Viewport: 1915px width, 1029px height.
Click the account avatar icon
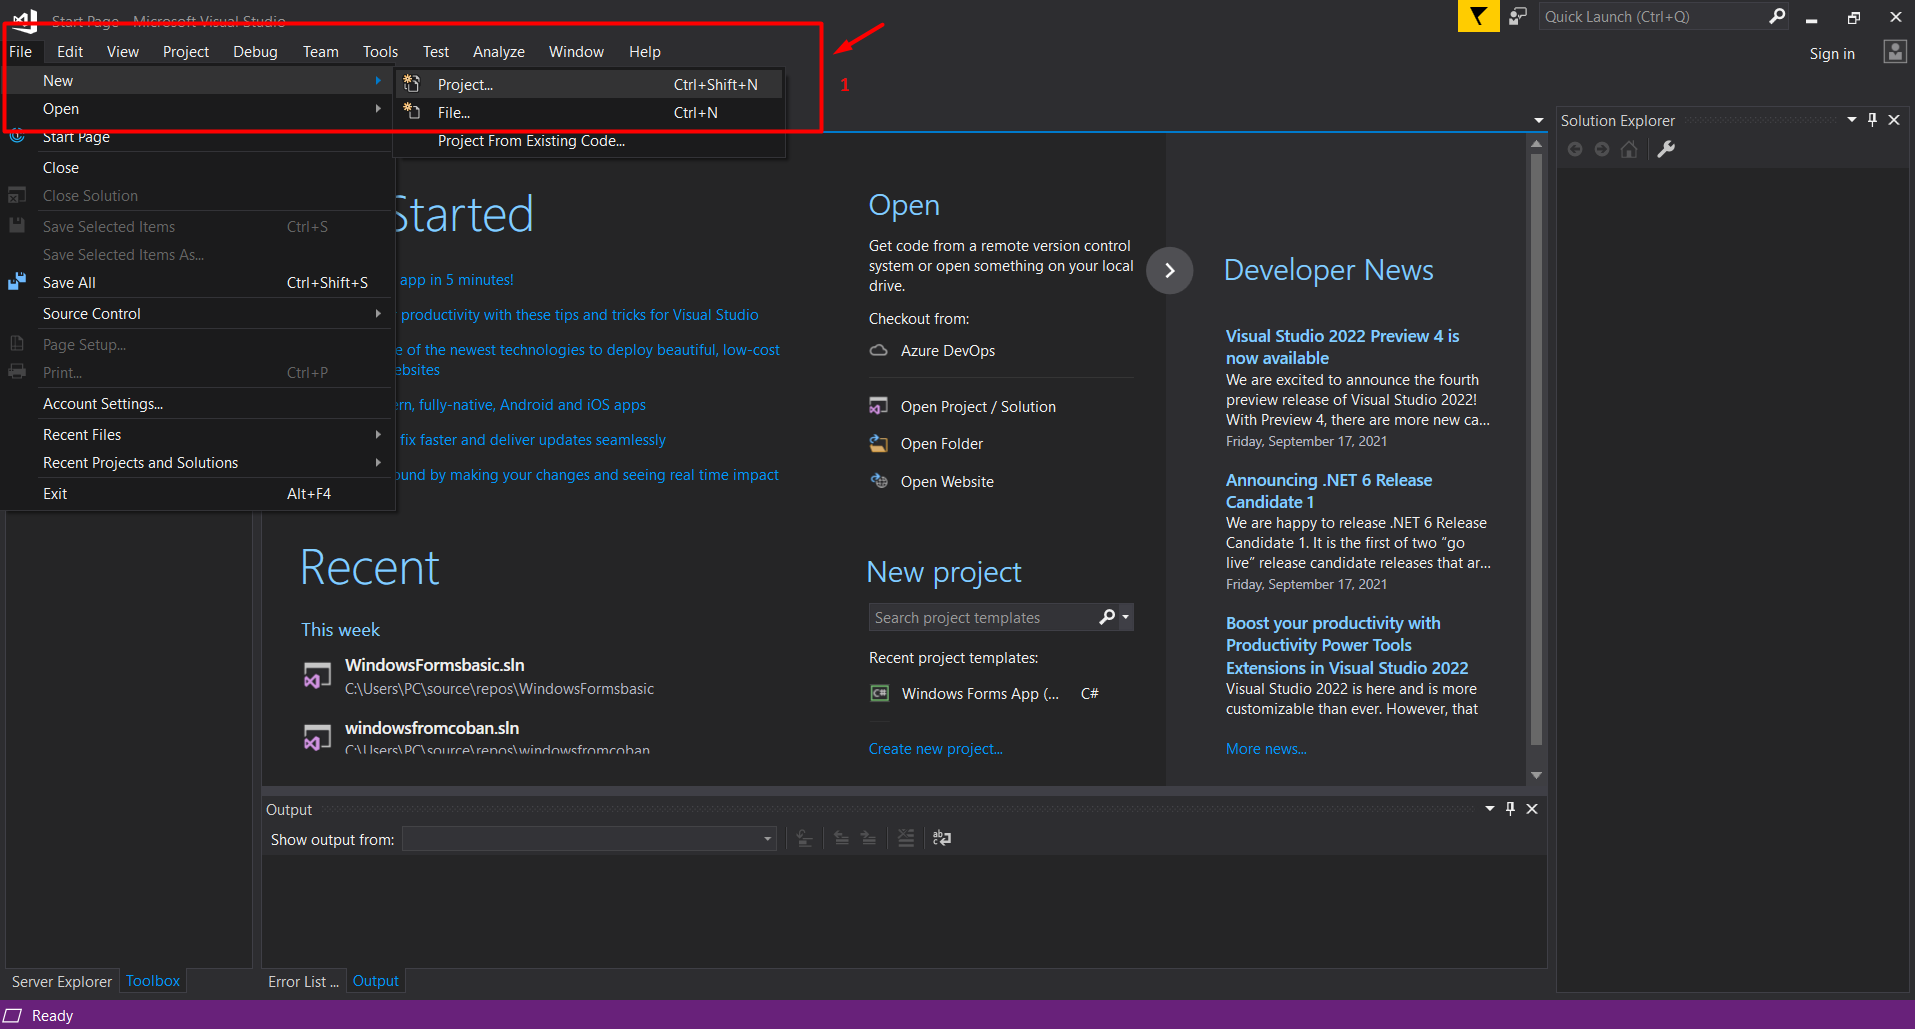(x=1894, y=52)
